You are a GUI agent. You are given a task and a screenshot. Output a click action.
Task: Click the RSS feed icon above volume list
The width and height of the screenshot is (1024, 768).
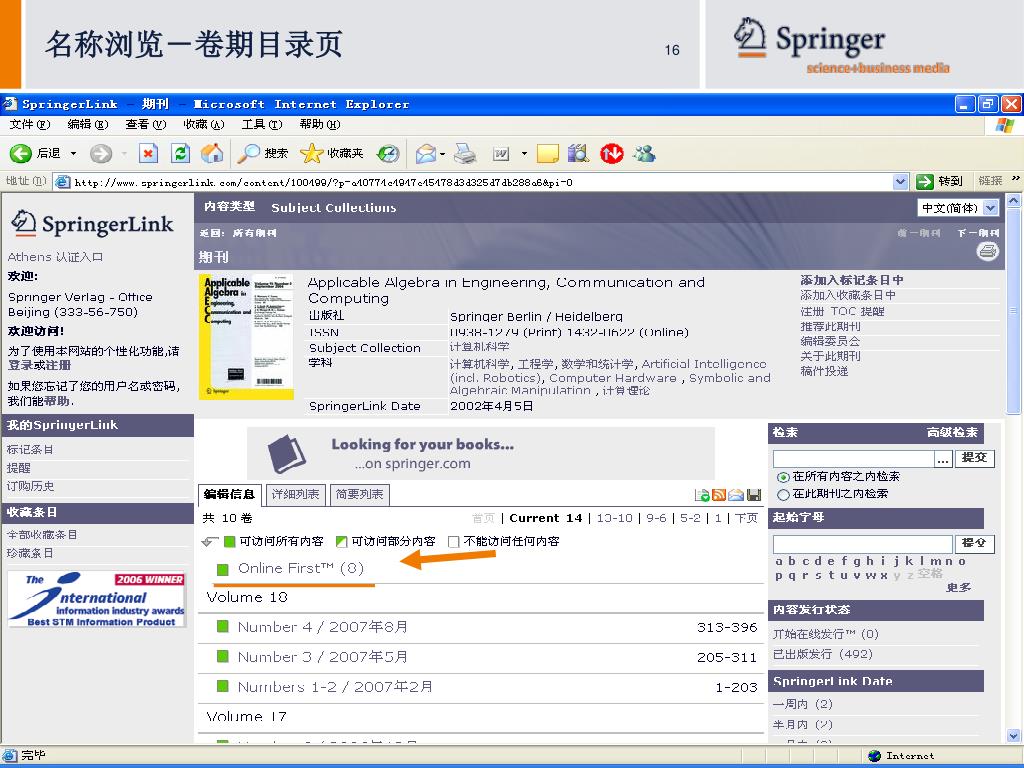tap(719, 495)
